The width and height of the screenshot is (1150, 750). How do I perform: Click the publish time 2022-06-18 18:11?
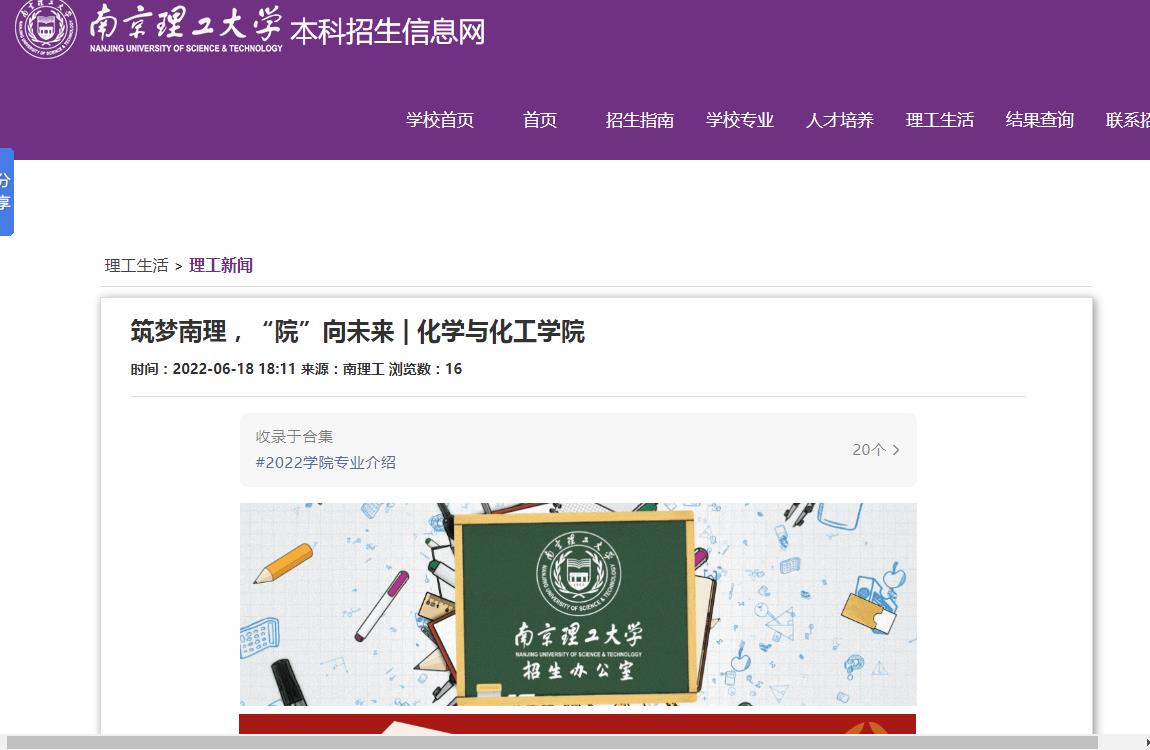tap(234, 369)
